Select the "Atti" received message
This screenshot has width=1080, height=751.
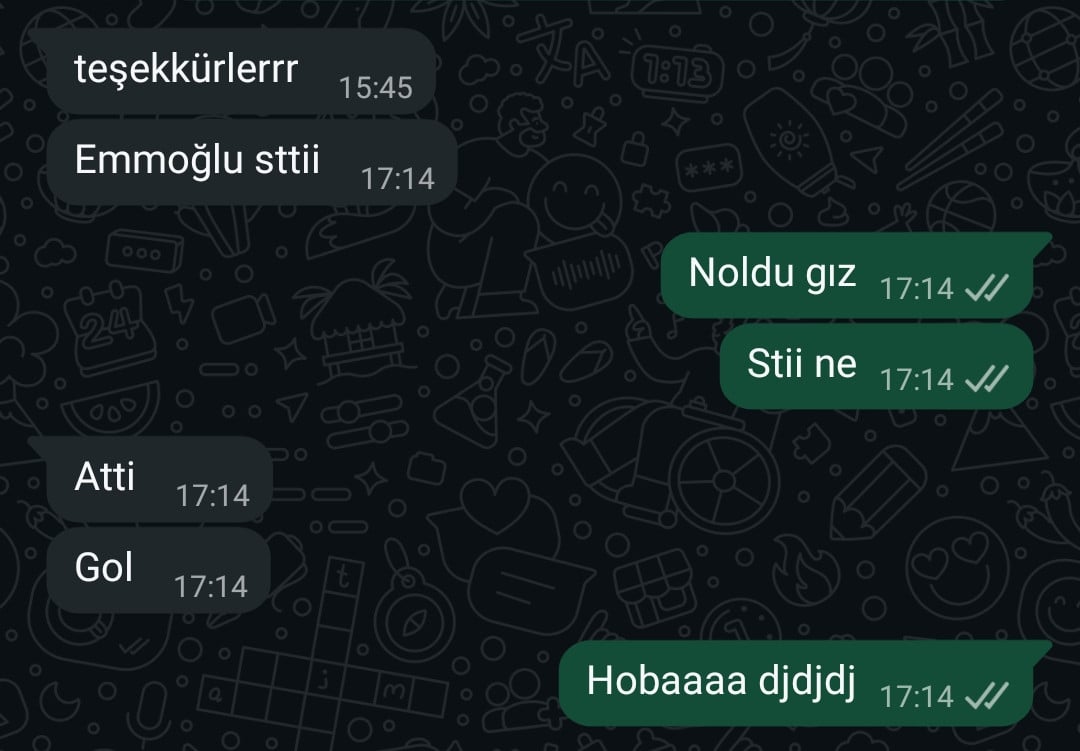159,479
